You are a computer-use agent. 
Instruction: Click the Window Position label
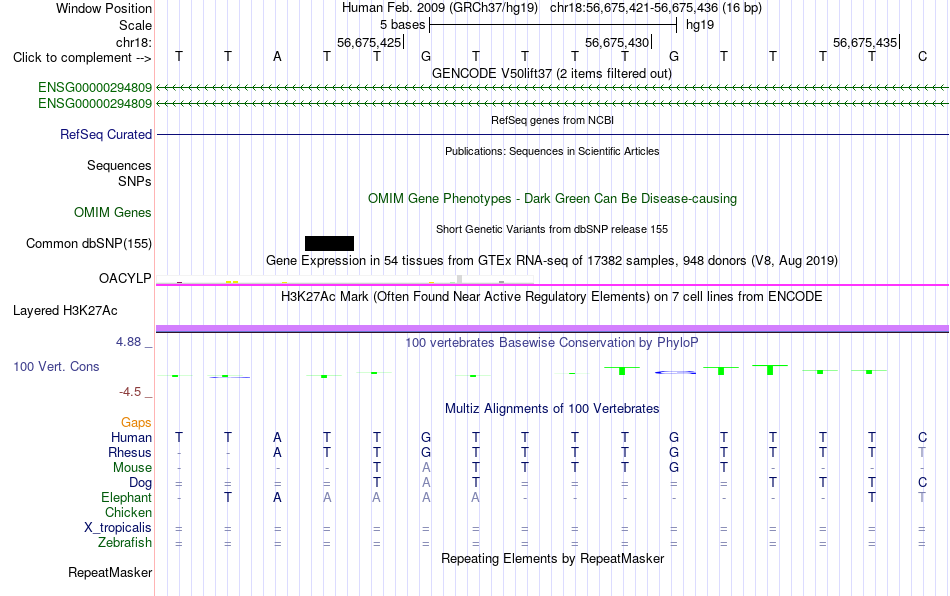pyautogui.click(x=104, y=8)
